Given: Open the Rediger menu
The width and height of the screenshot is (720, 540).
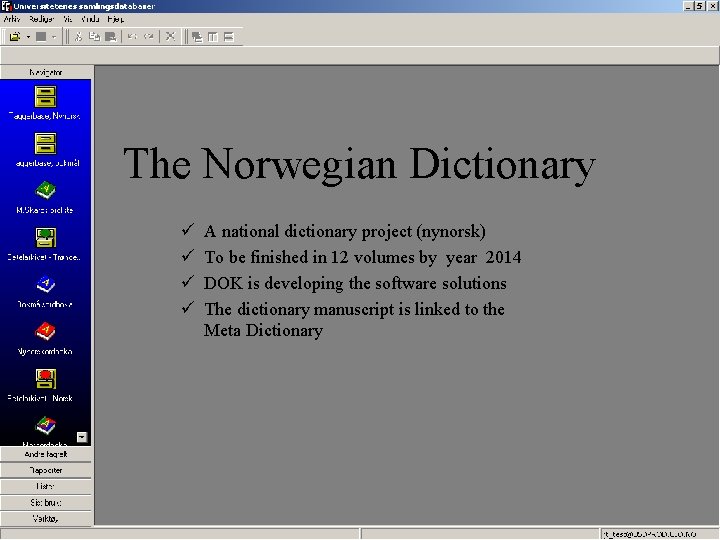Looking at the screenshot, I should click(41, 19).
